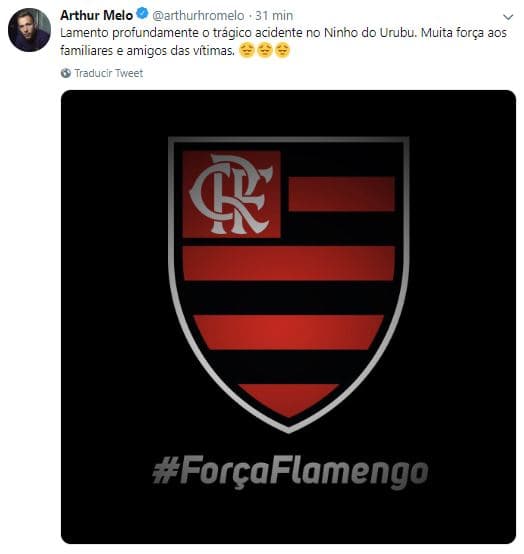Click the short red stripe beside monogram
Screen dimensions: 524x554
[341, 194]
